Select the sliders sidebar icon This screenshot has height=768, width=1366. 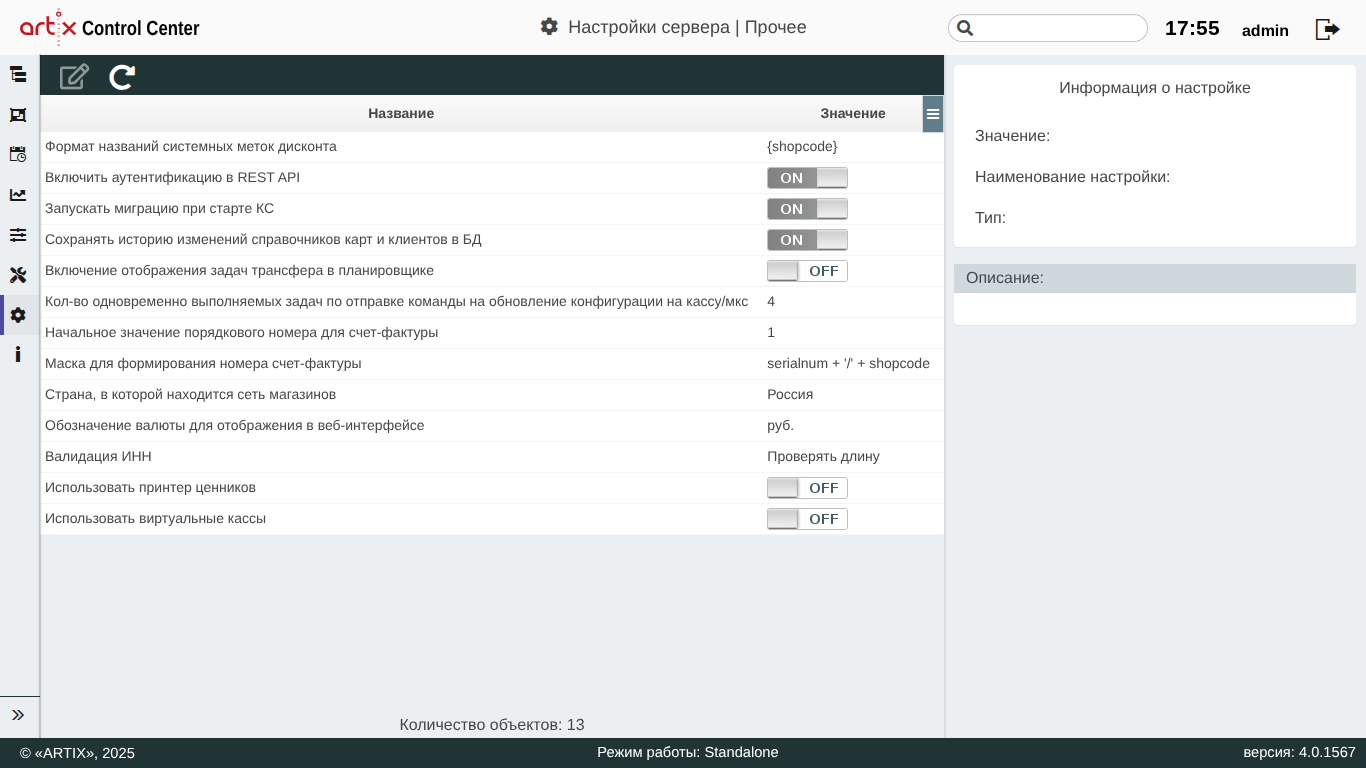point(18,235)
